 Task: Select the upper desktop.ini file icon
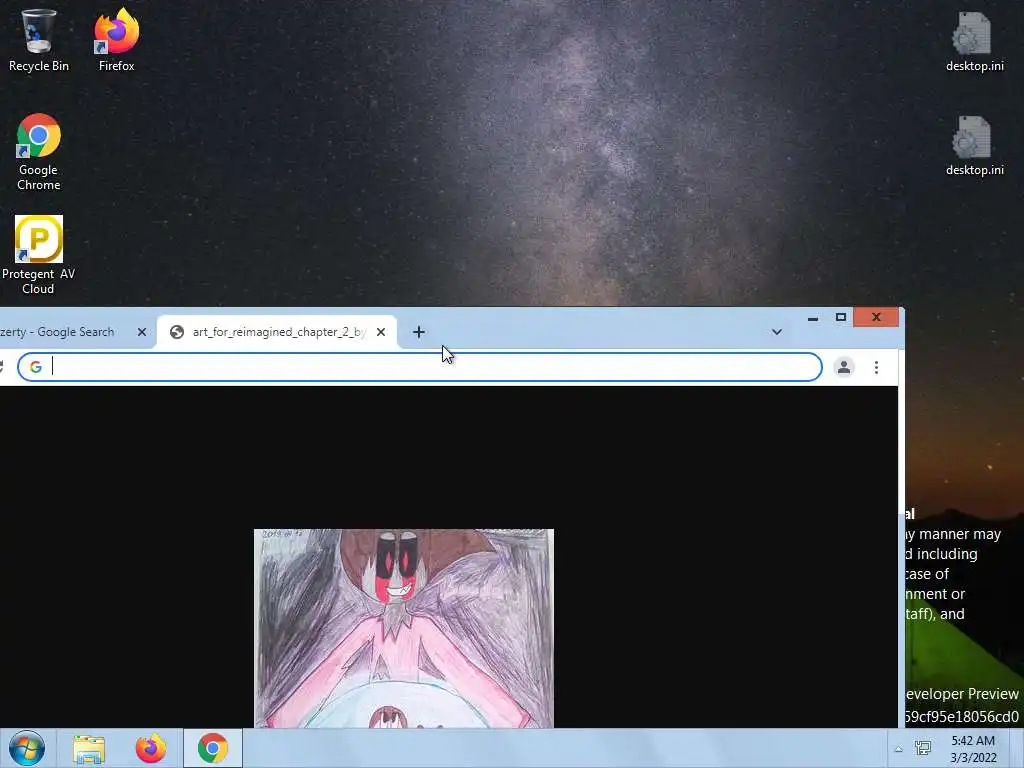974,42
